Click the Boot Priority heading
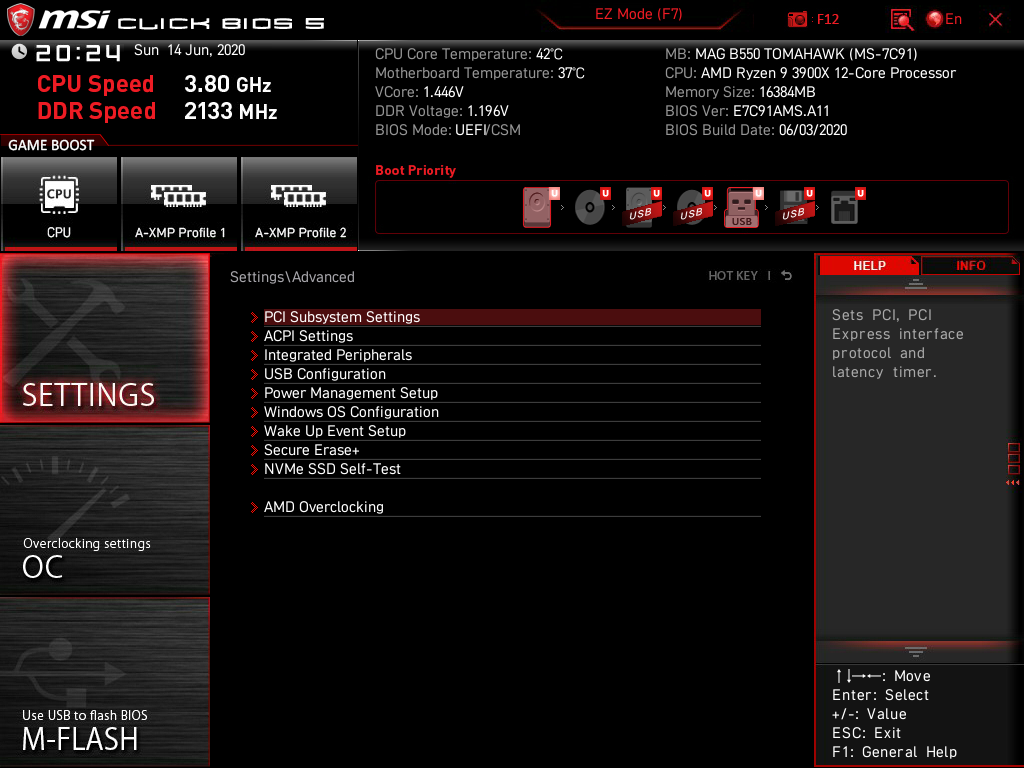This screenshot has height=768, width=1024. [x=415, y=170]
